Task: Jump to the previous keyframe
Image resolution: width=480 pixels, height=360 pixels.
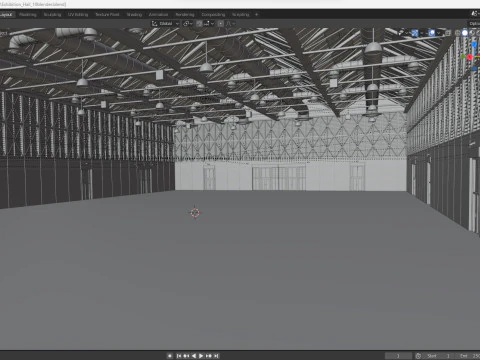Action: 186,356
